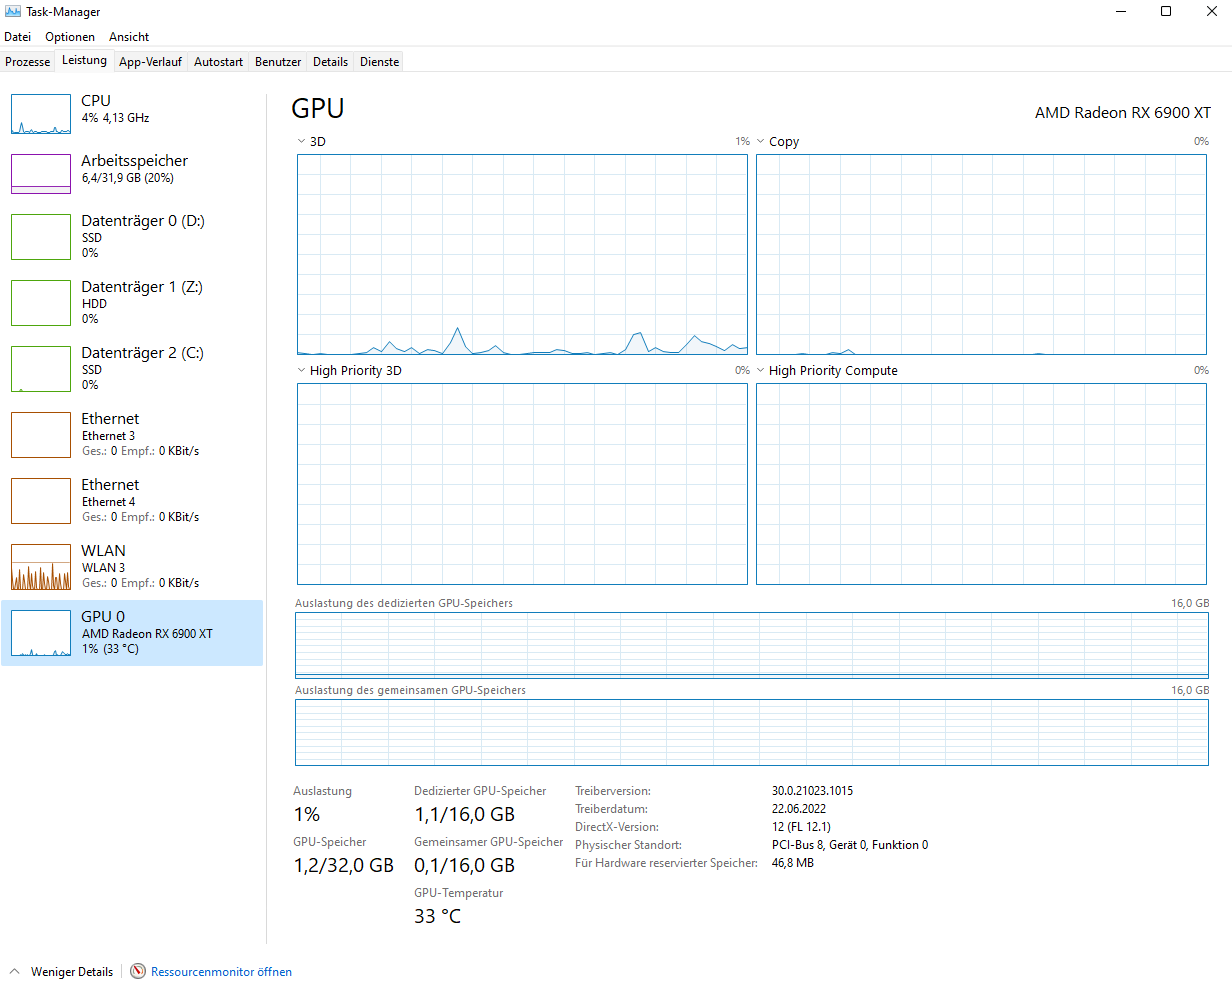Image resolution: width=1232 pixels, height=991 pixels.
Task: Expand the High Priority Compute selector
Action: 762,370
